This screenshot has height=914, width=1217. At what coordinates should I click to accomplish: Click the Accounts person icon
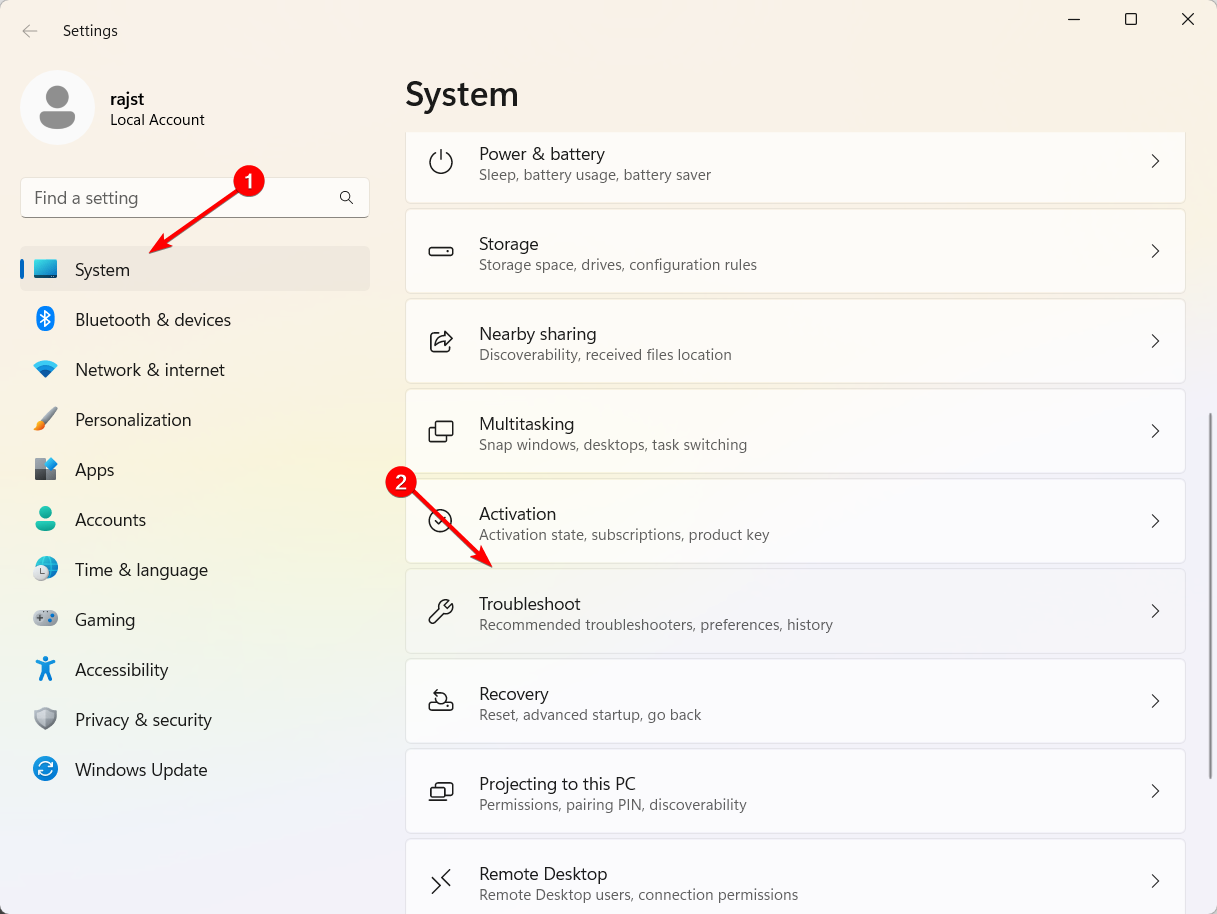tap(46, 519)
